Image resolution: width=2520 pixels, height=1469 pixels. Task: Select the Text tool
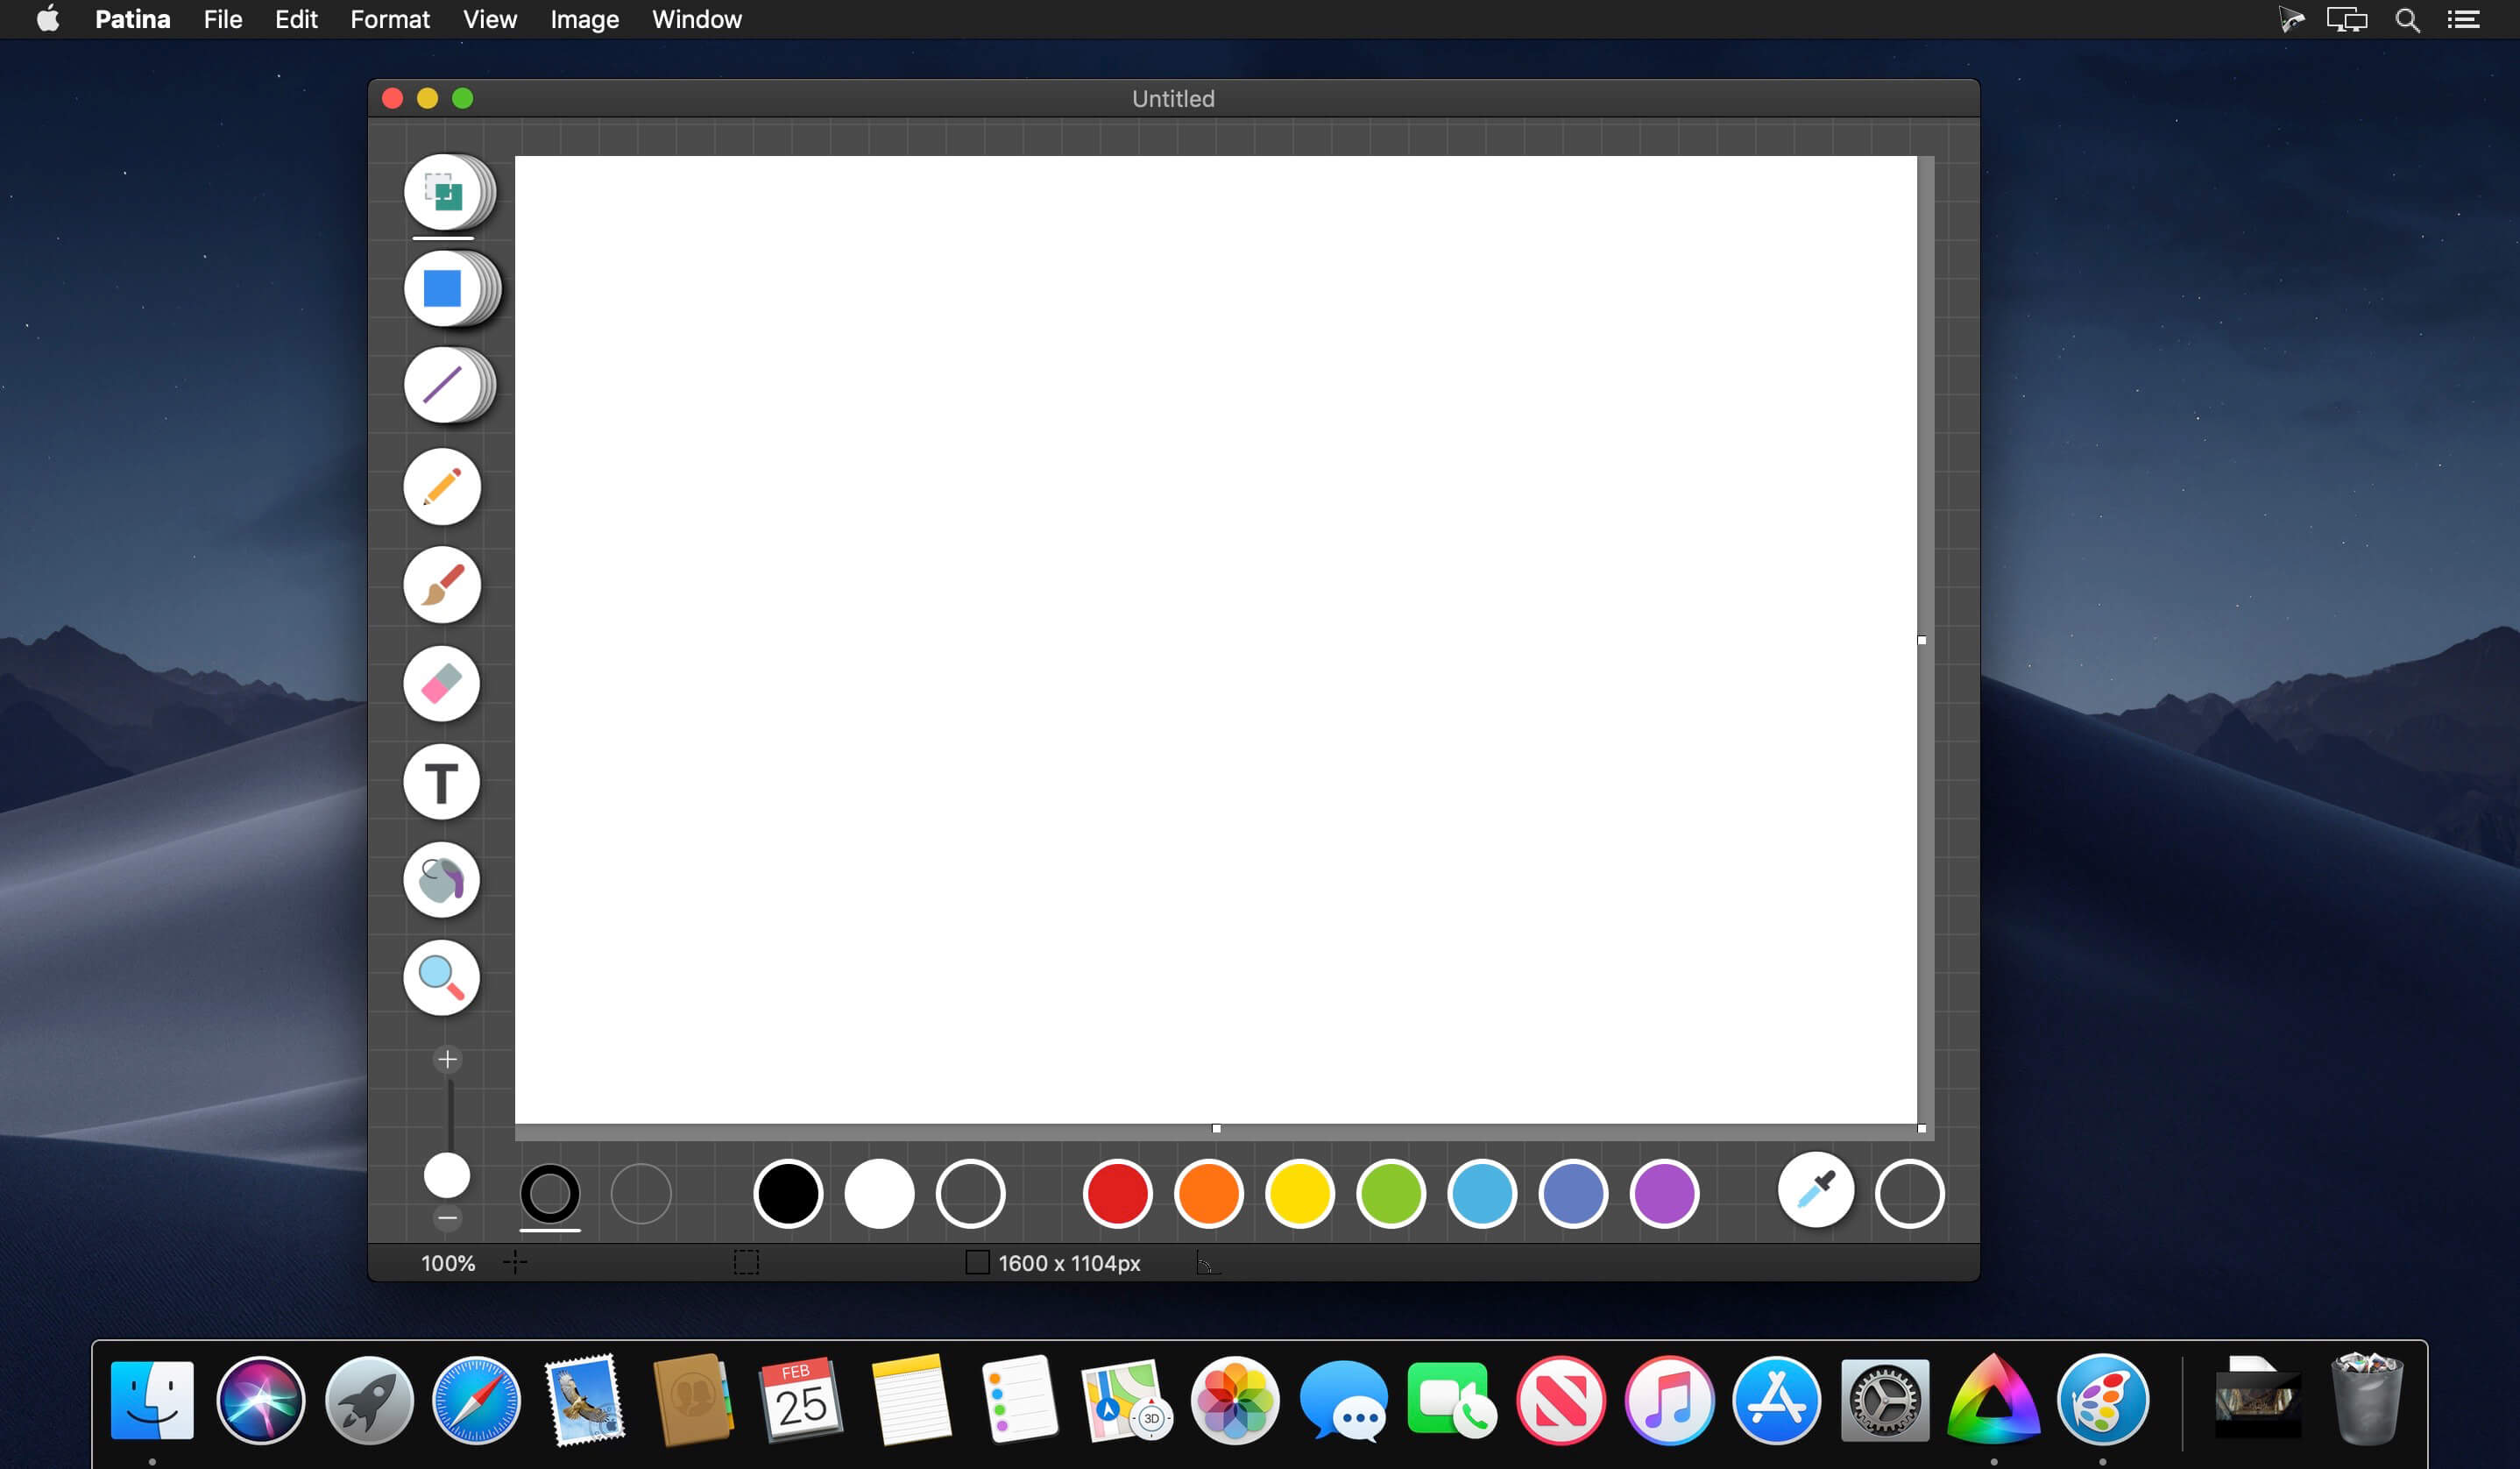(x=442, y=782)
